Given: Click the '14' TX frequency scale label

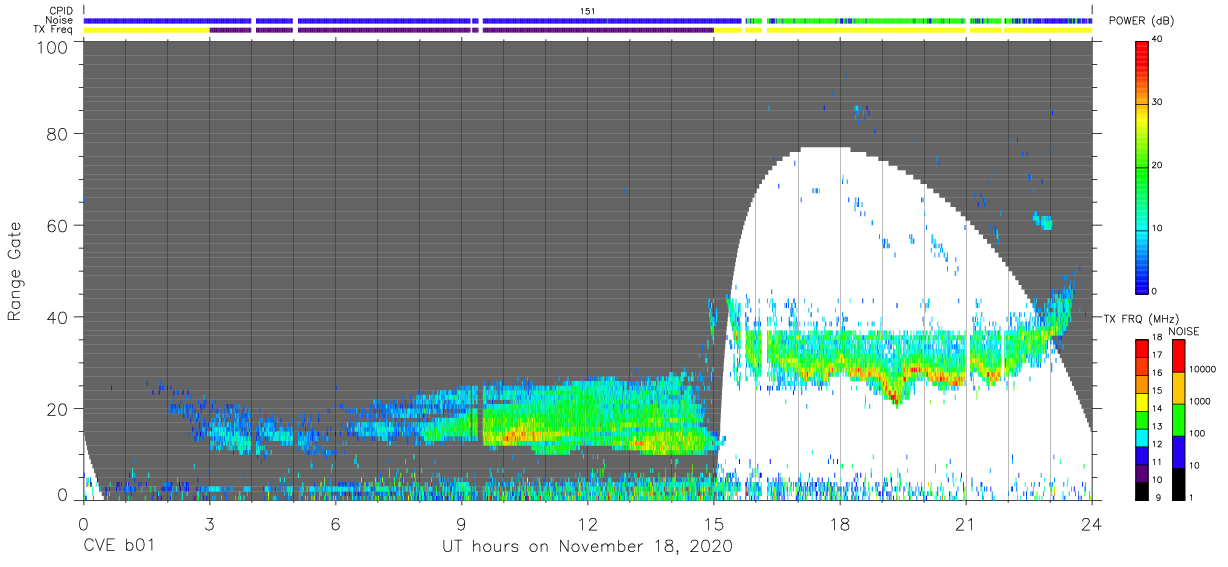Looking at the screenshot, I should click(x=1157, y=409).
